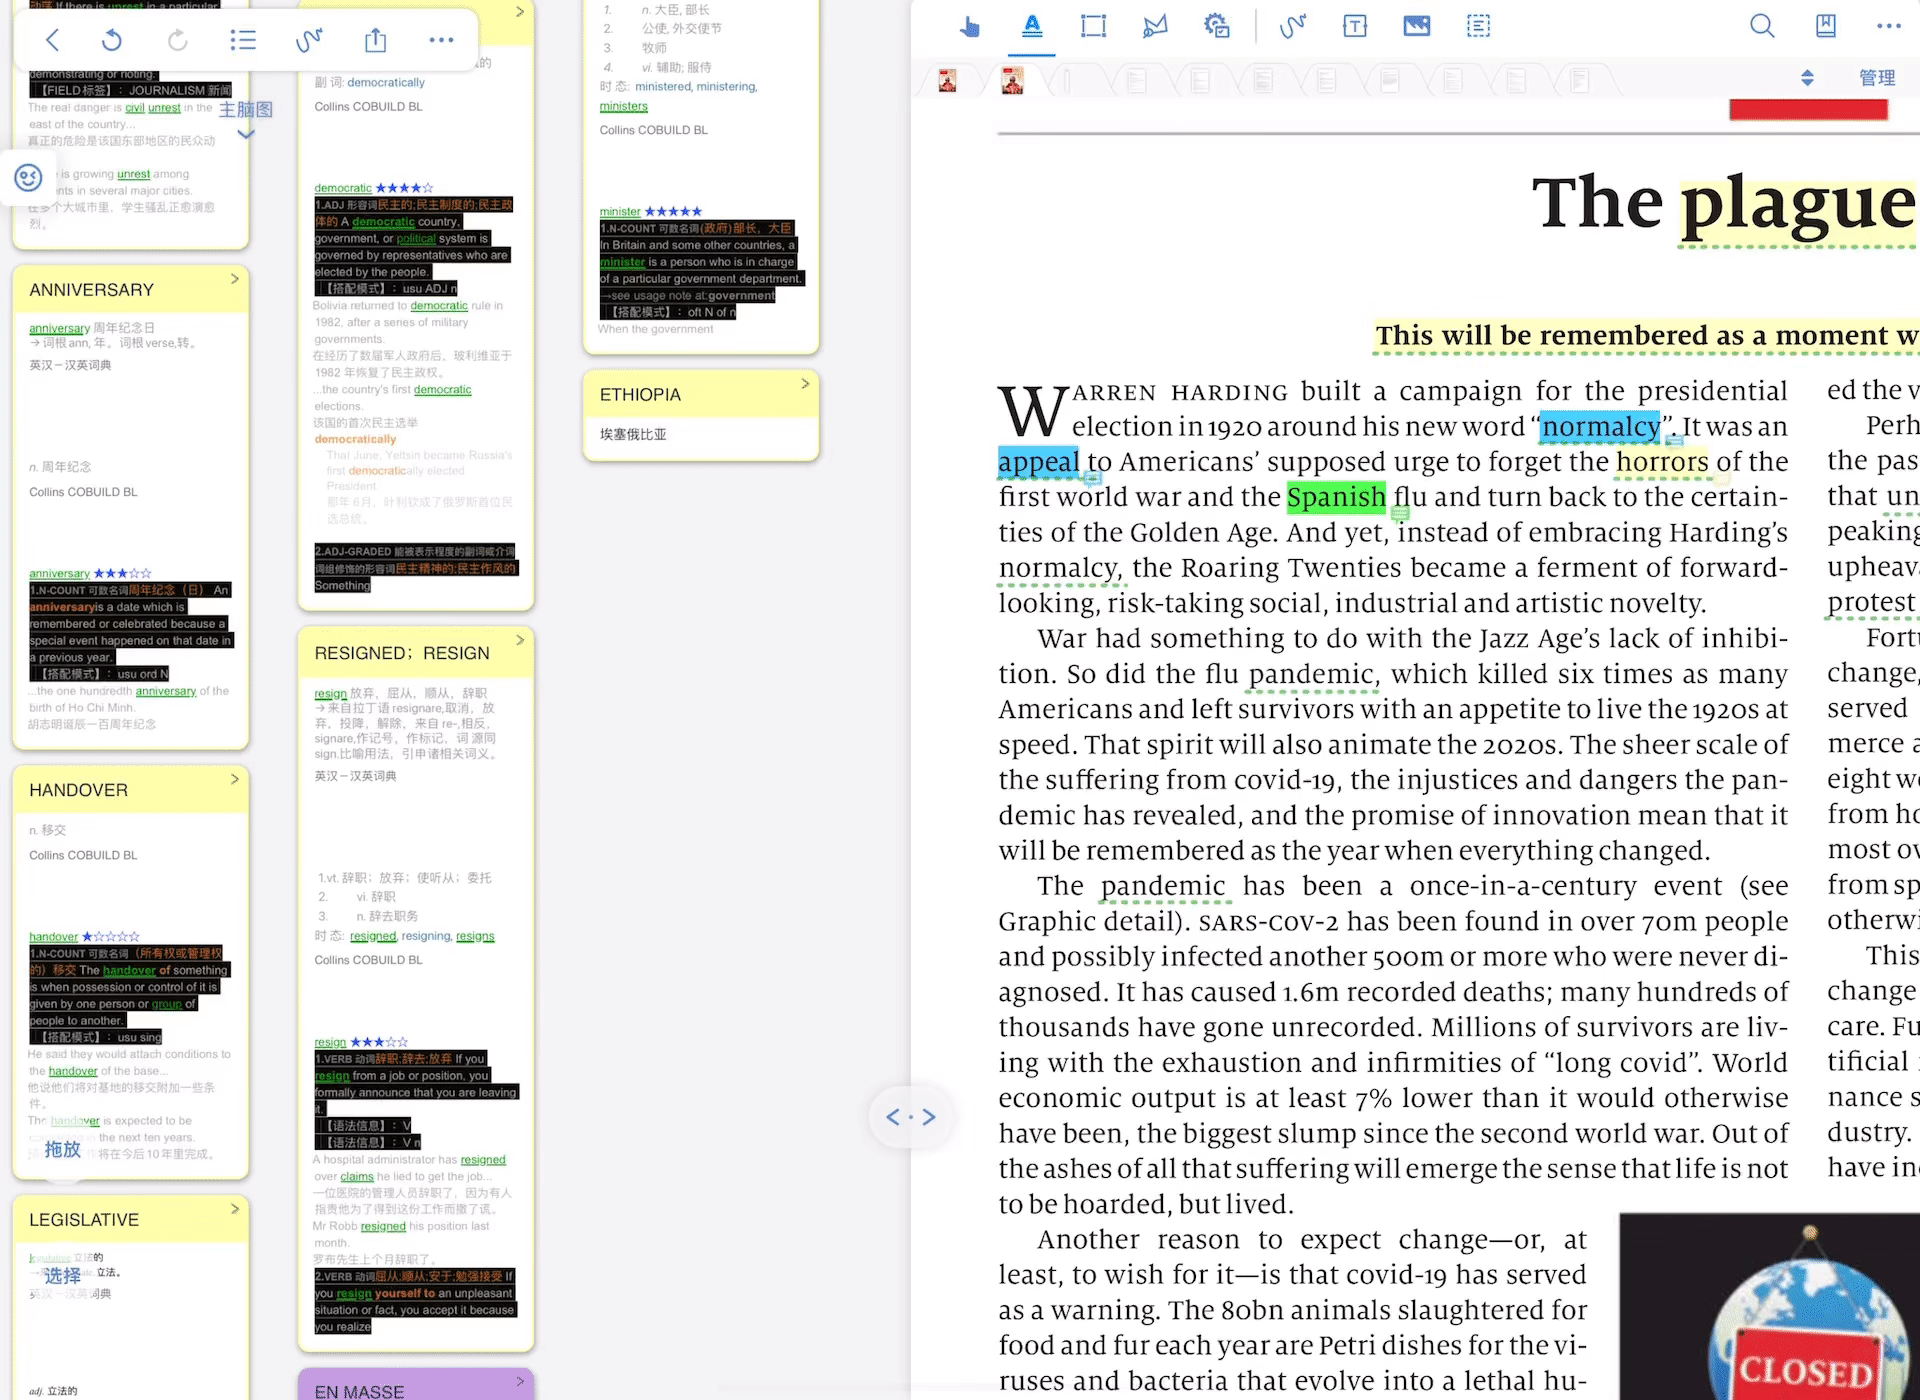
Task: Click the 拖放 drag mode button
Action: click(x=62, y=1149)
